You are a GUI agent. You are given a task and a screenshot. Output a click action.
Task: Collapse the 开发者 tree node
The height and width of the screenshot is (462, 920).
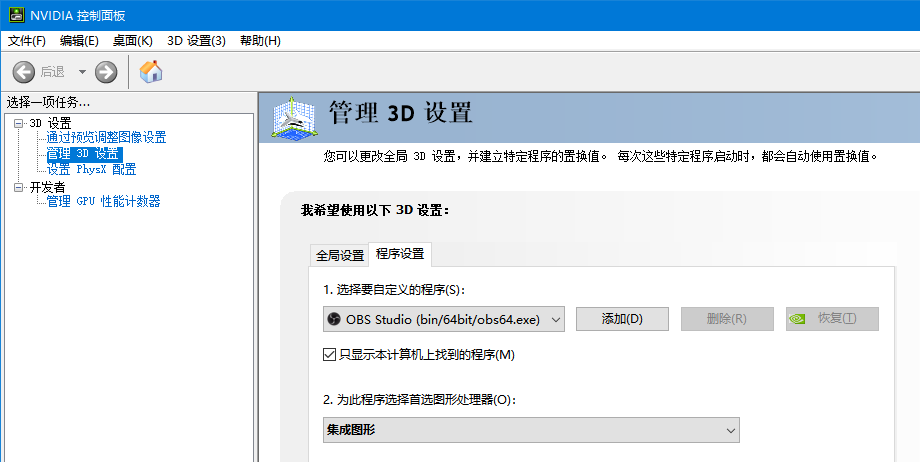pos(17,187)
